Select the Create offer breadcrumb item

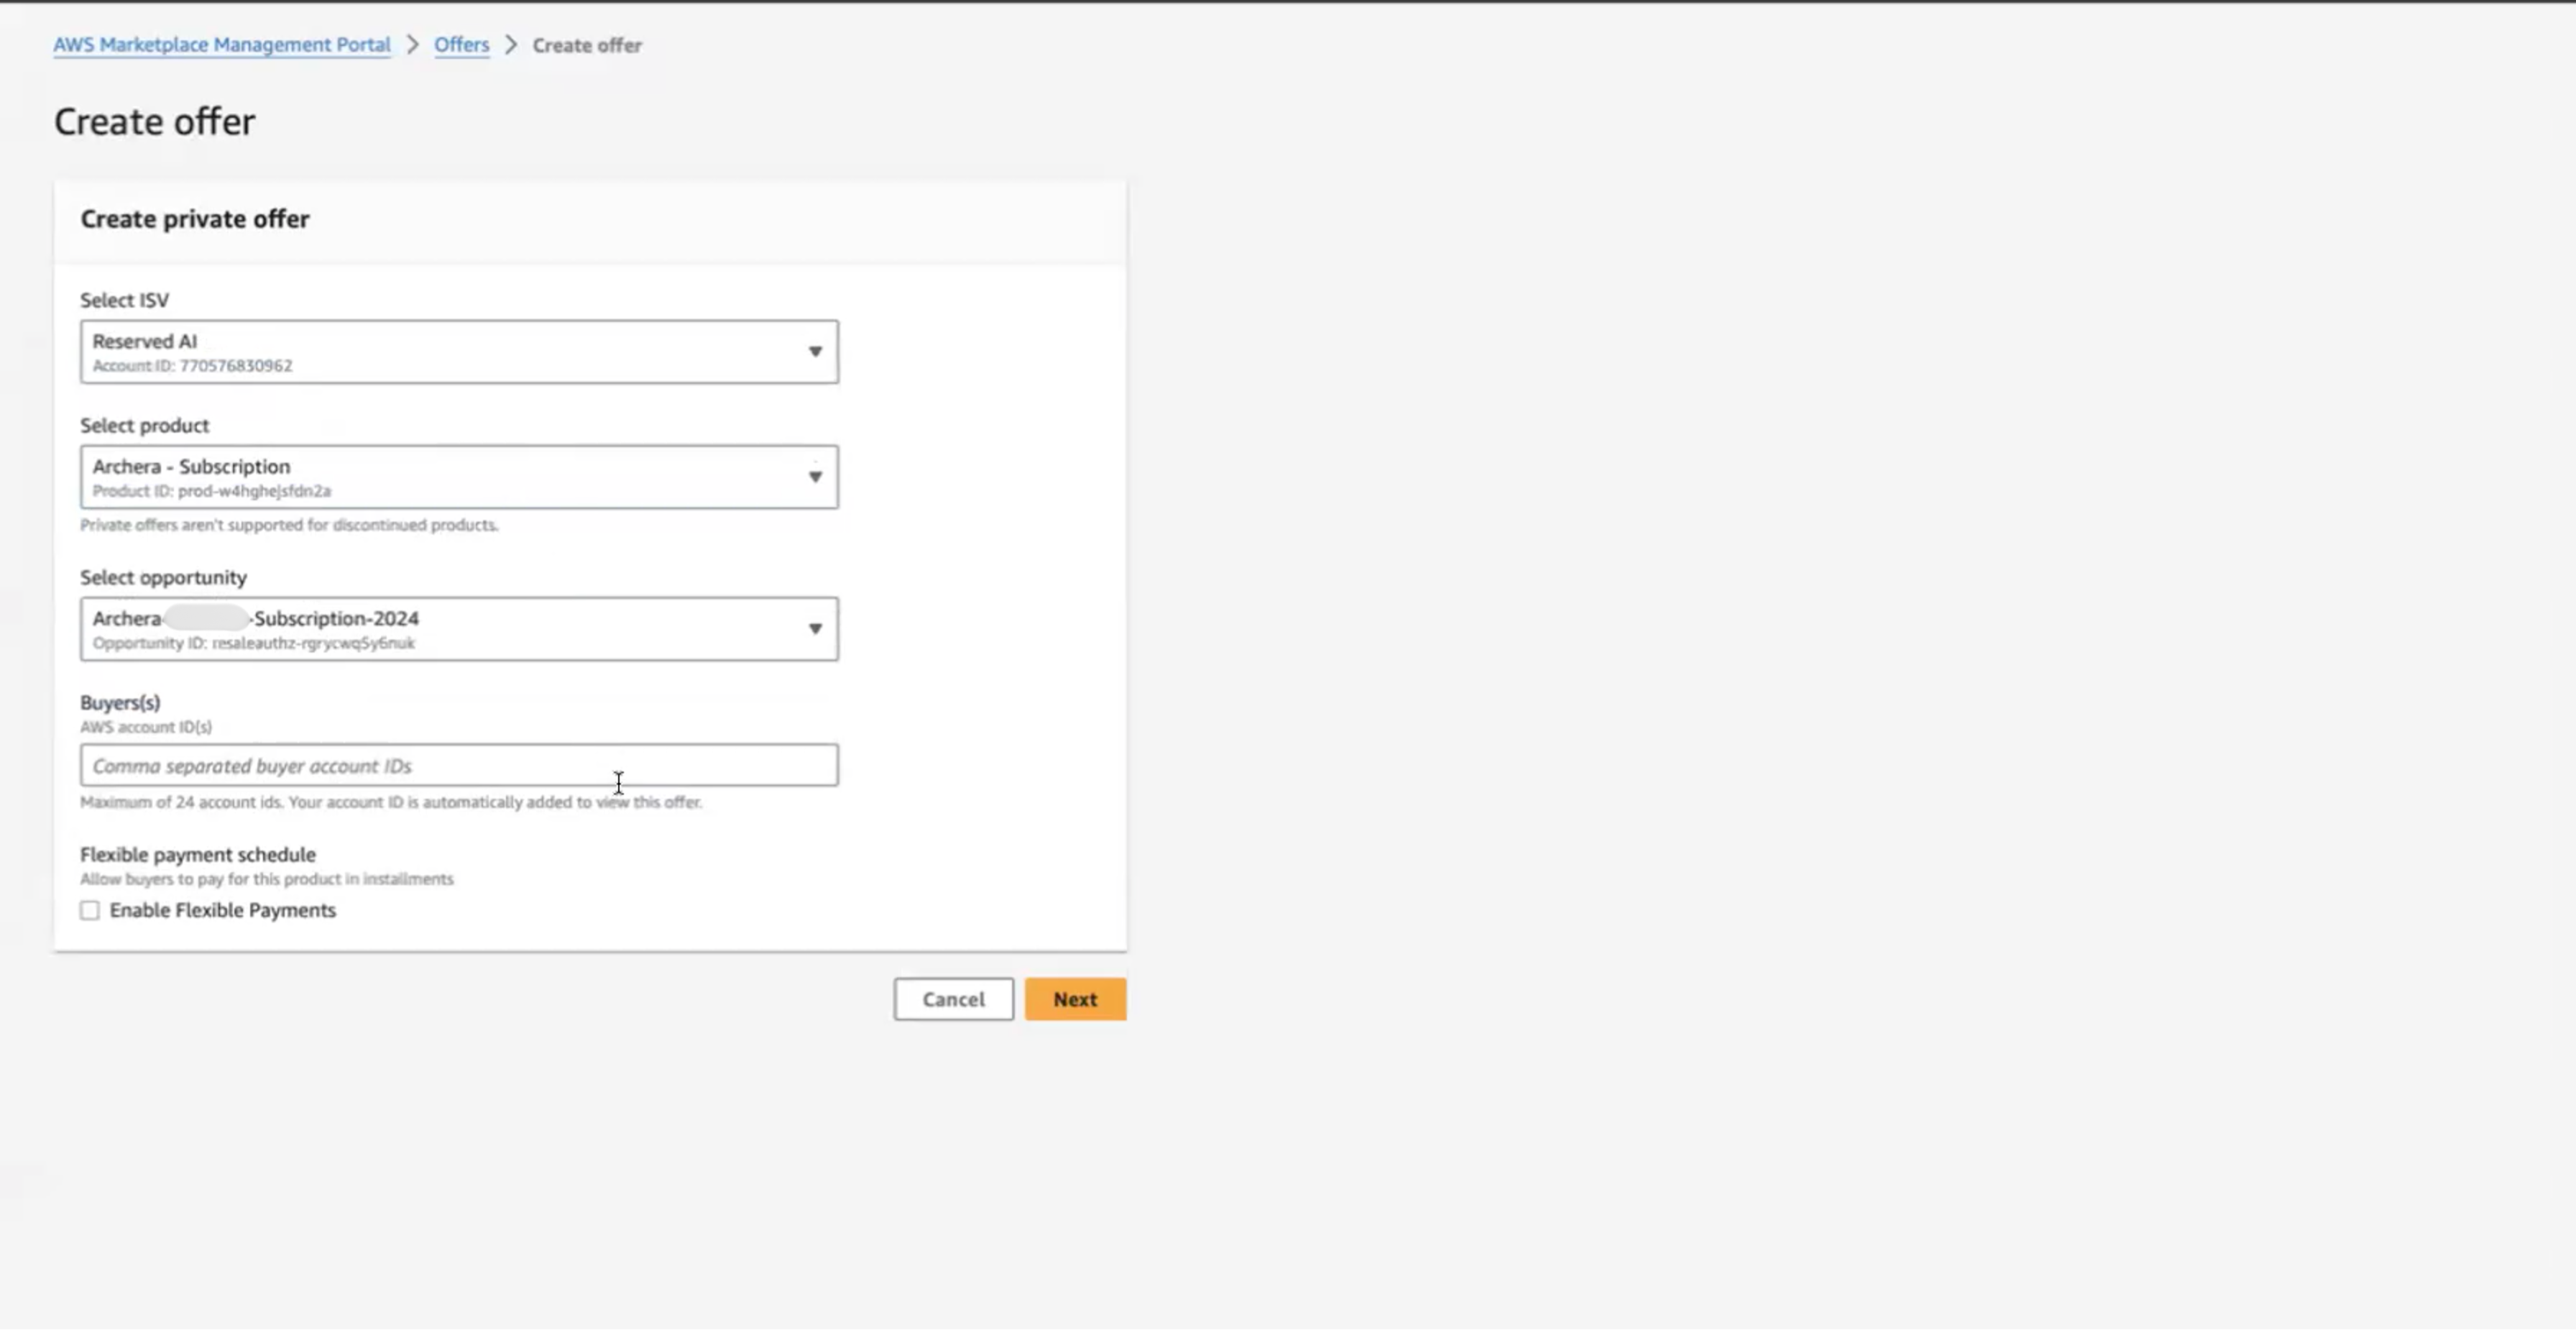[587, 45]
